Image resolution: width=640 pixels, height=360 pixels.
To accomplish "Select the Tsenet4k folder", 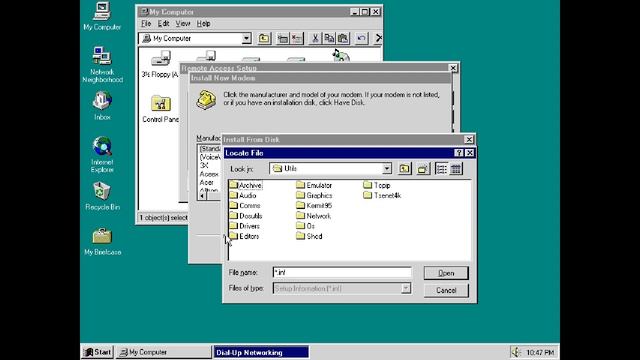I will click(x=382, y=196).
